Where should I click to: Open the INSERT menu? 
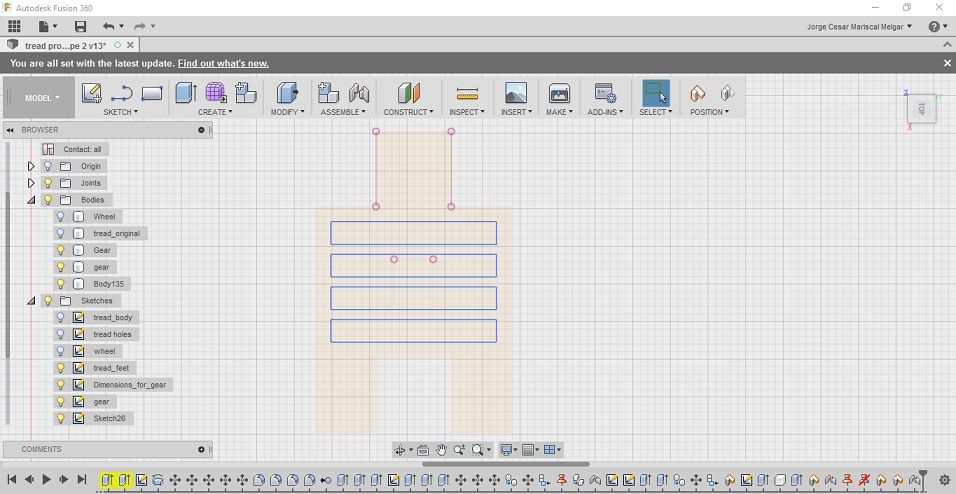coord(516,112)
